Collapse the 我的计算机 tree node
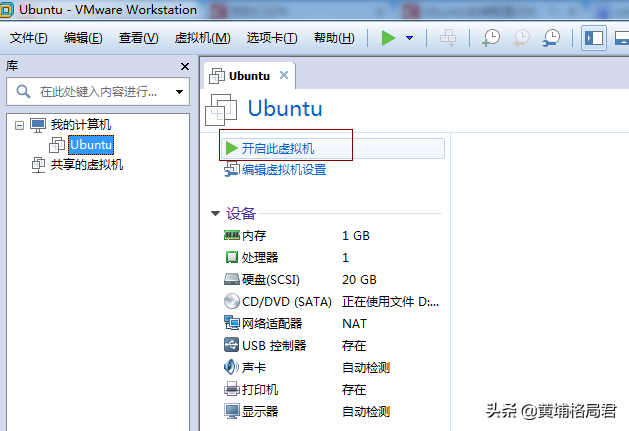 (19, 126)
